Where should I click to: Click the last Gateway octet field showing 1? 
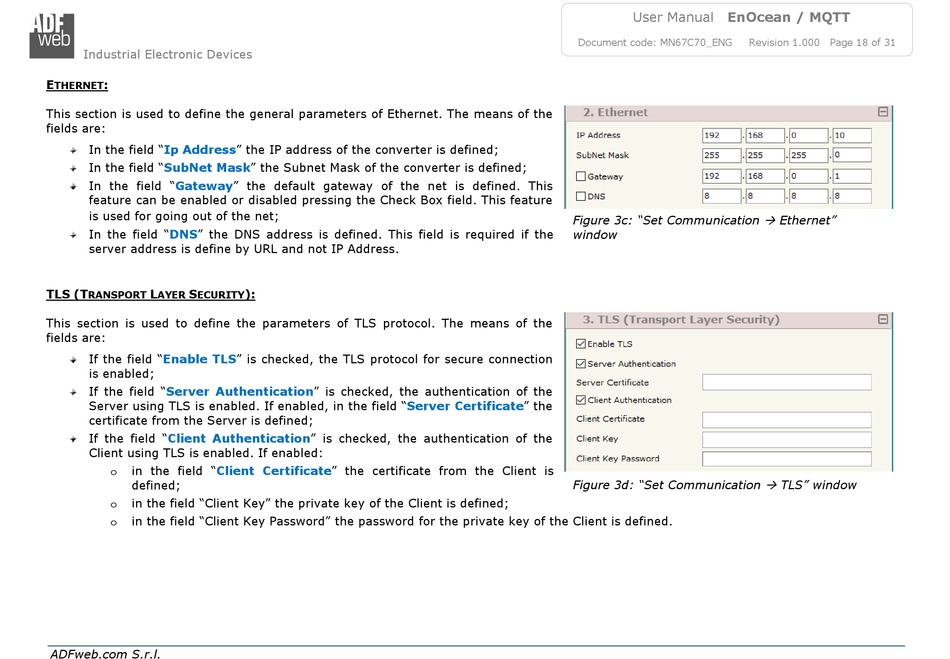click(x=852, y=176)
